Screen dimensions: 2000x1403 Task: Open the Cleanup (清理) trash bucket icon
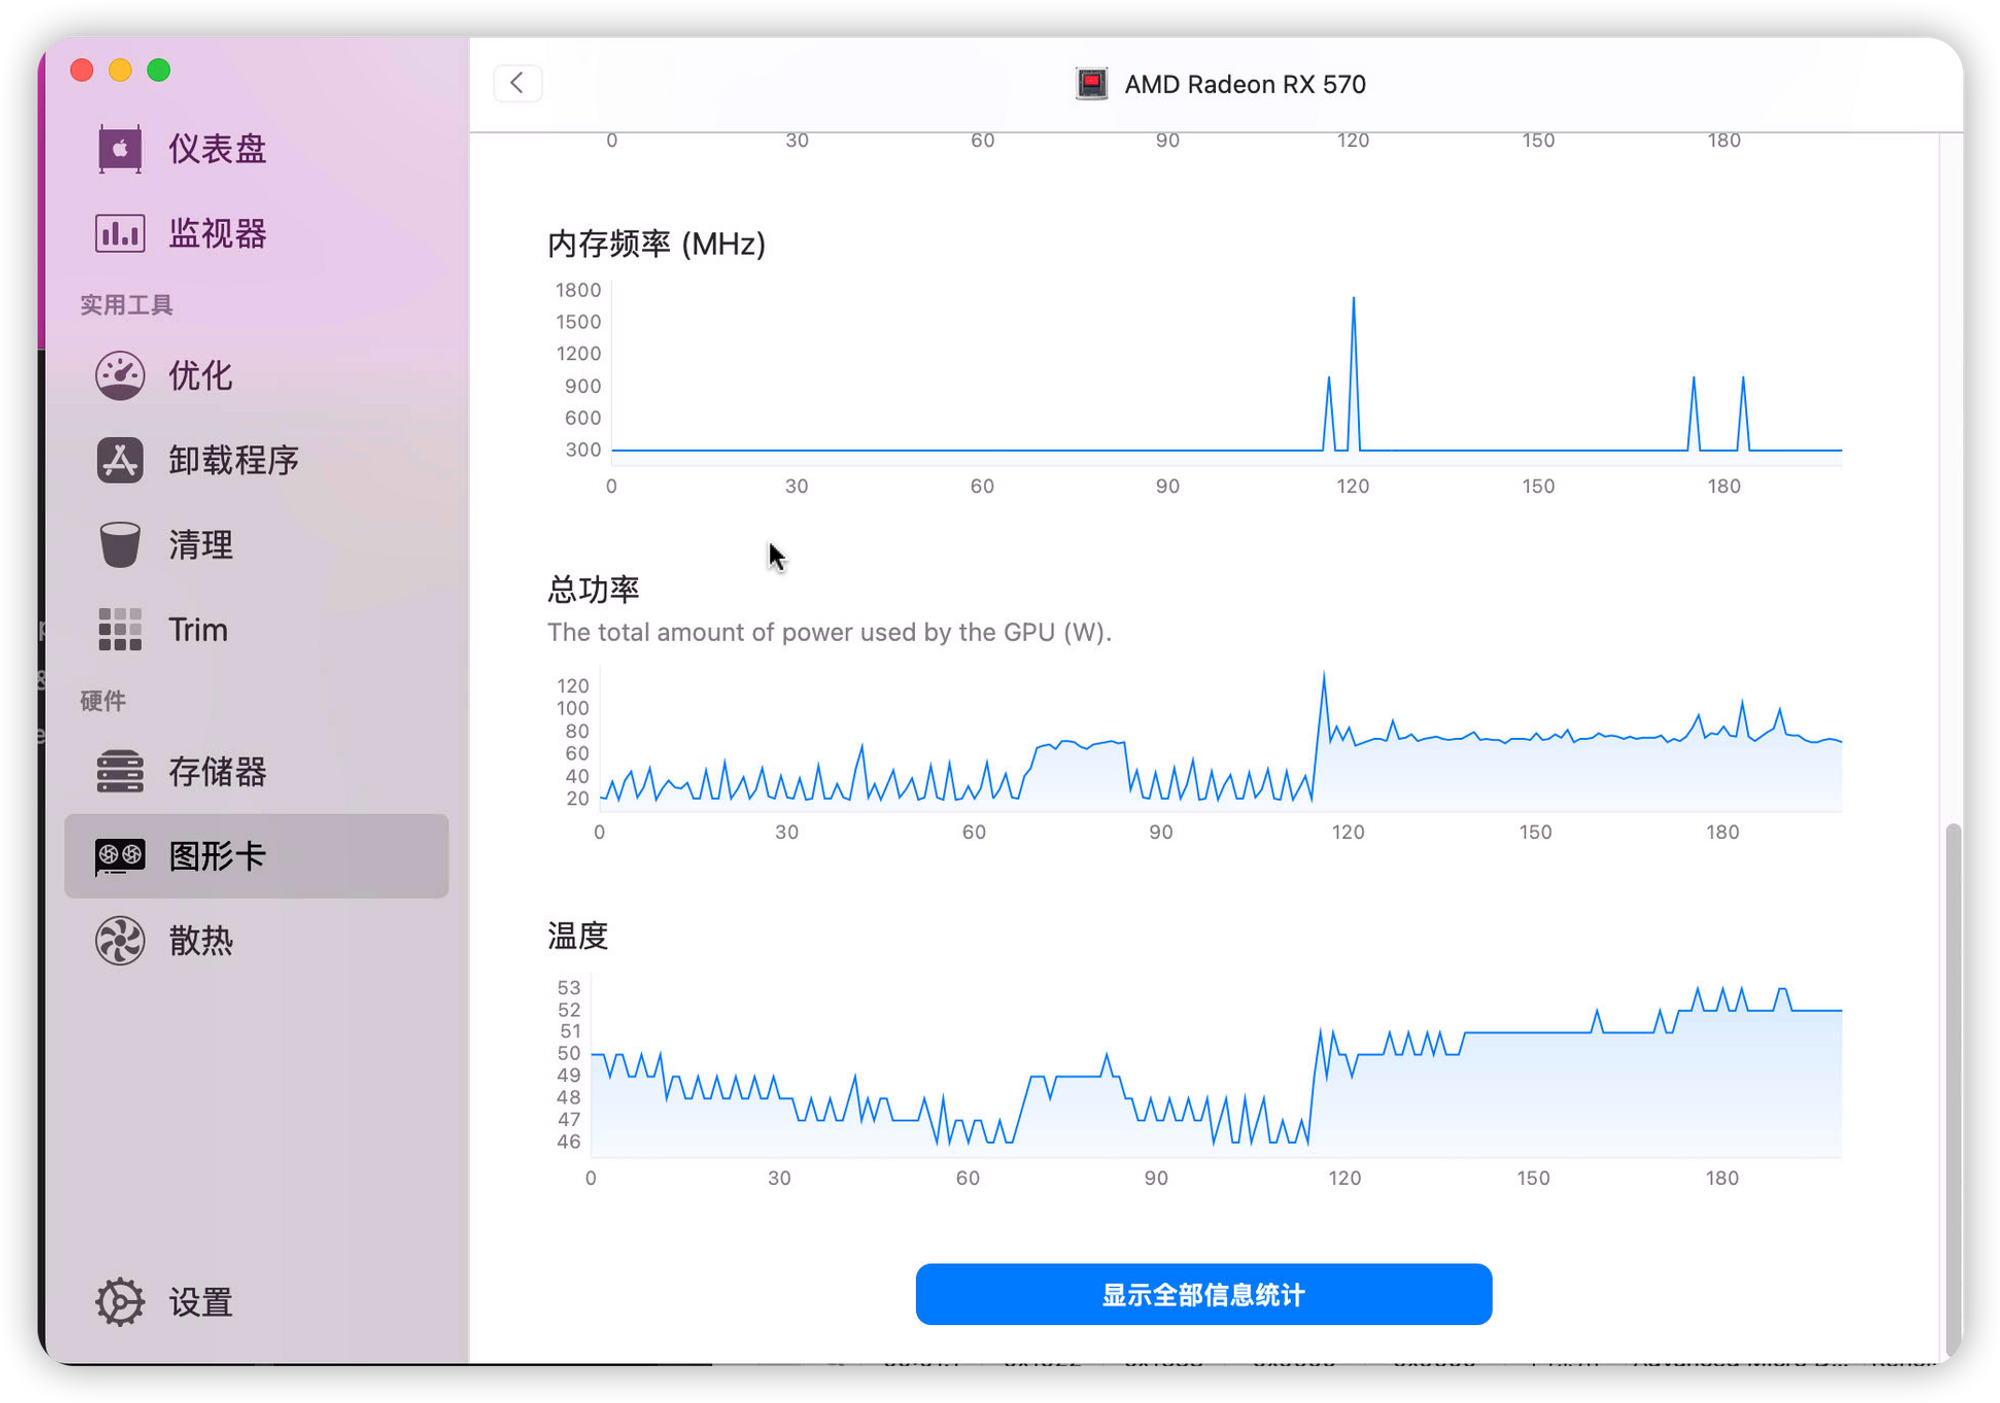point(119,545)
